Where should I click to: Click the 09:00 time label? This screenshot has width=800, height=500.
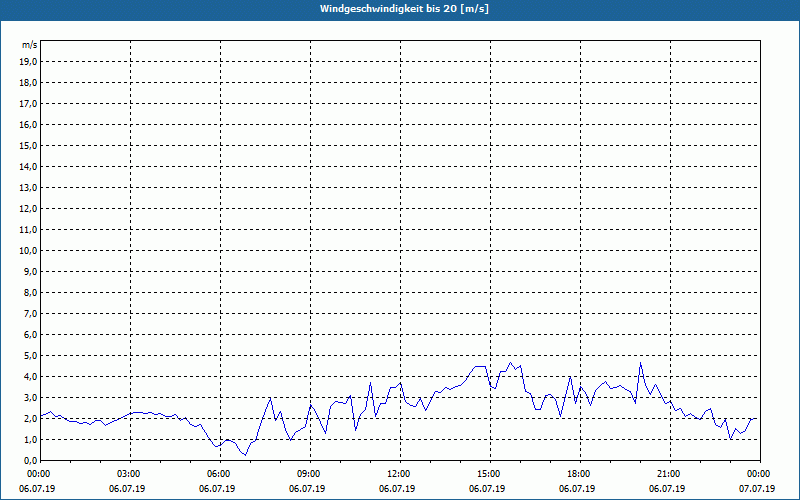coord(310,474)
